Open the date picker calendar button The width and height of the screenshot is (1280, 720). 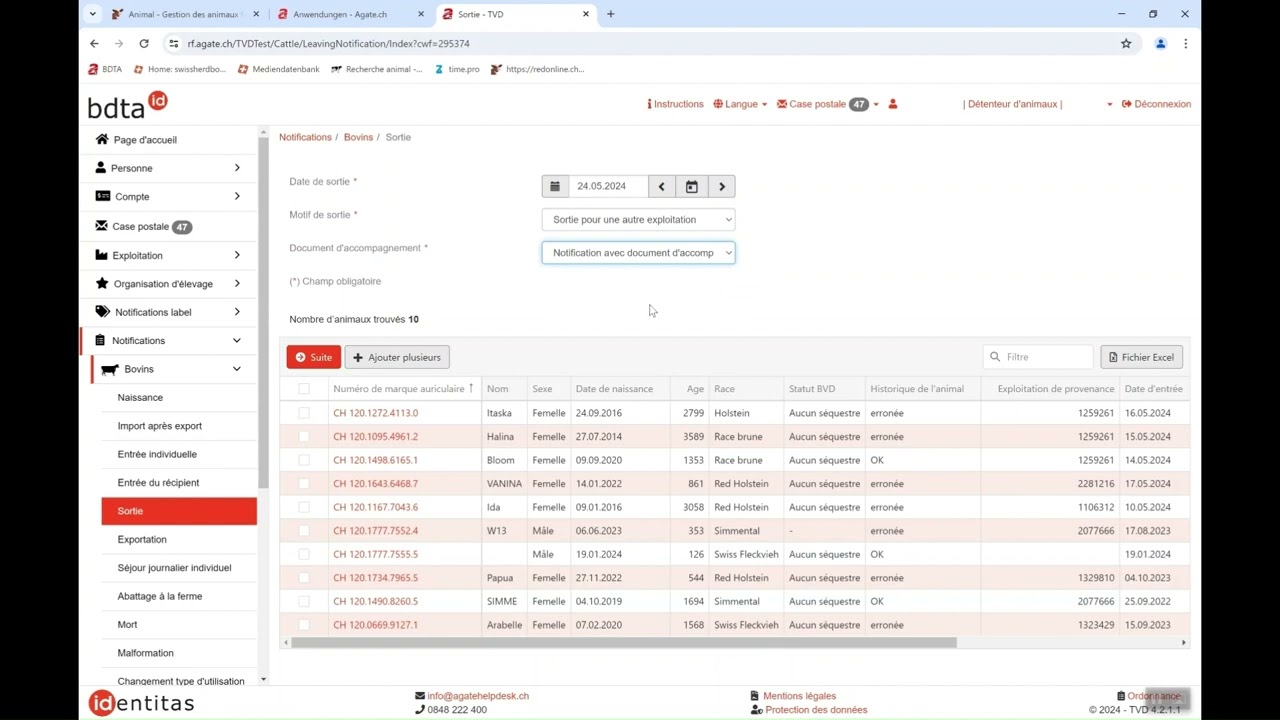point(691,186)
